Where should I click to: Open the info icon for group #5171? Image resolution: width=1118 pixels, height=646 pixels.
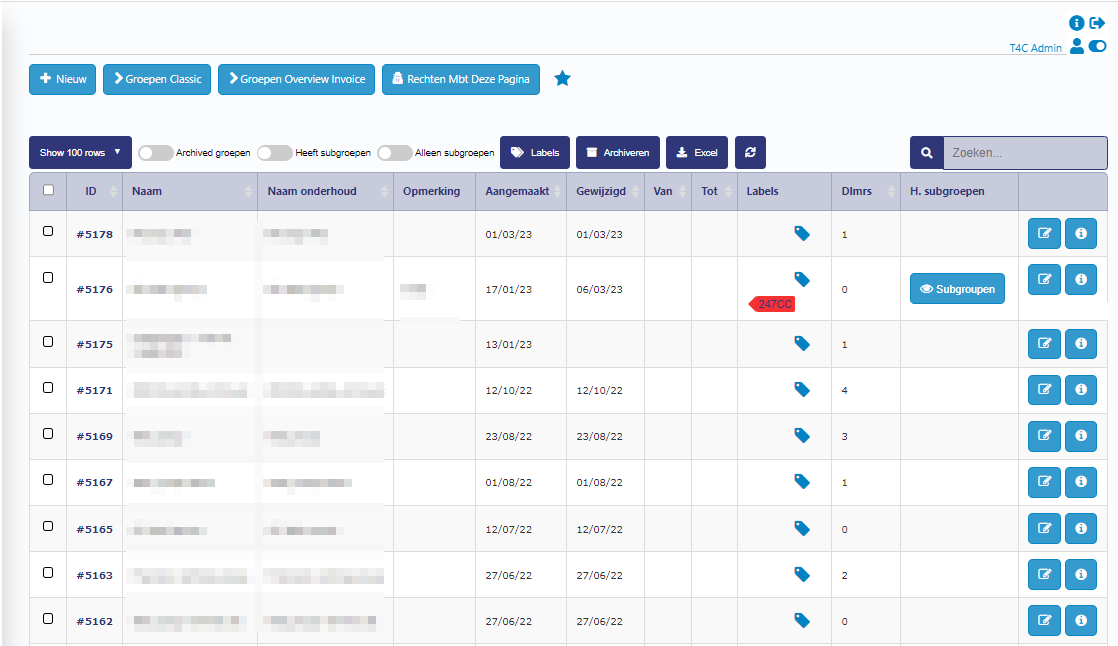(1080, 390)
